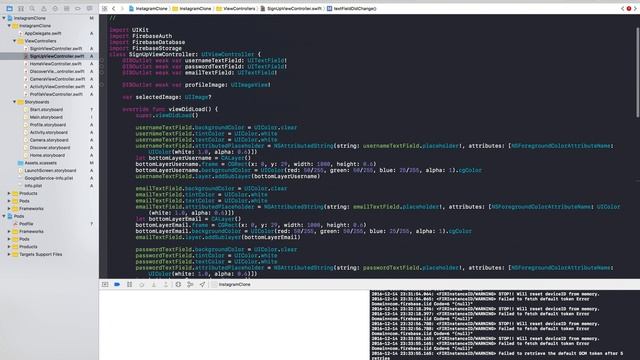Open Info.plist file
This screenshot has height=360, width=640.
pyautogui.click(x=33, y=186)
